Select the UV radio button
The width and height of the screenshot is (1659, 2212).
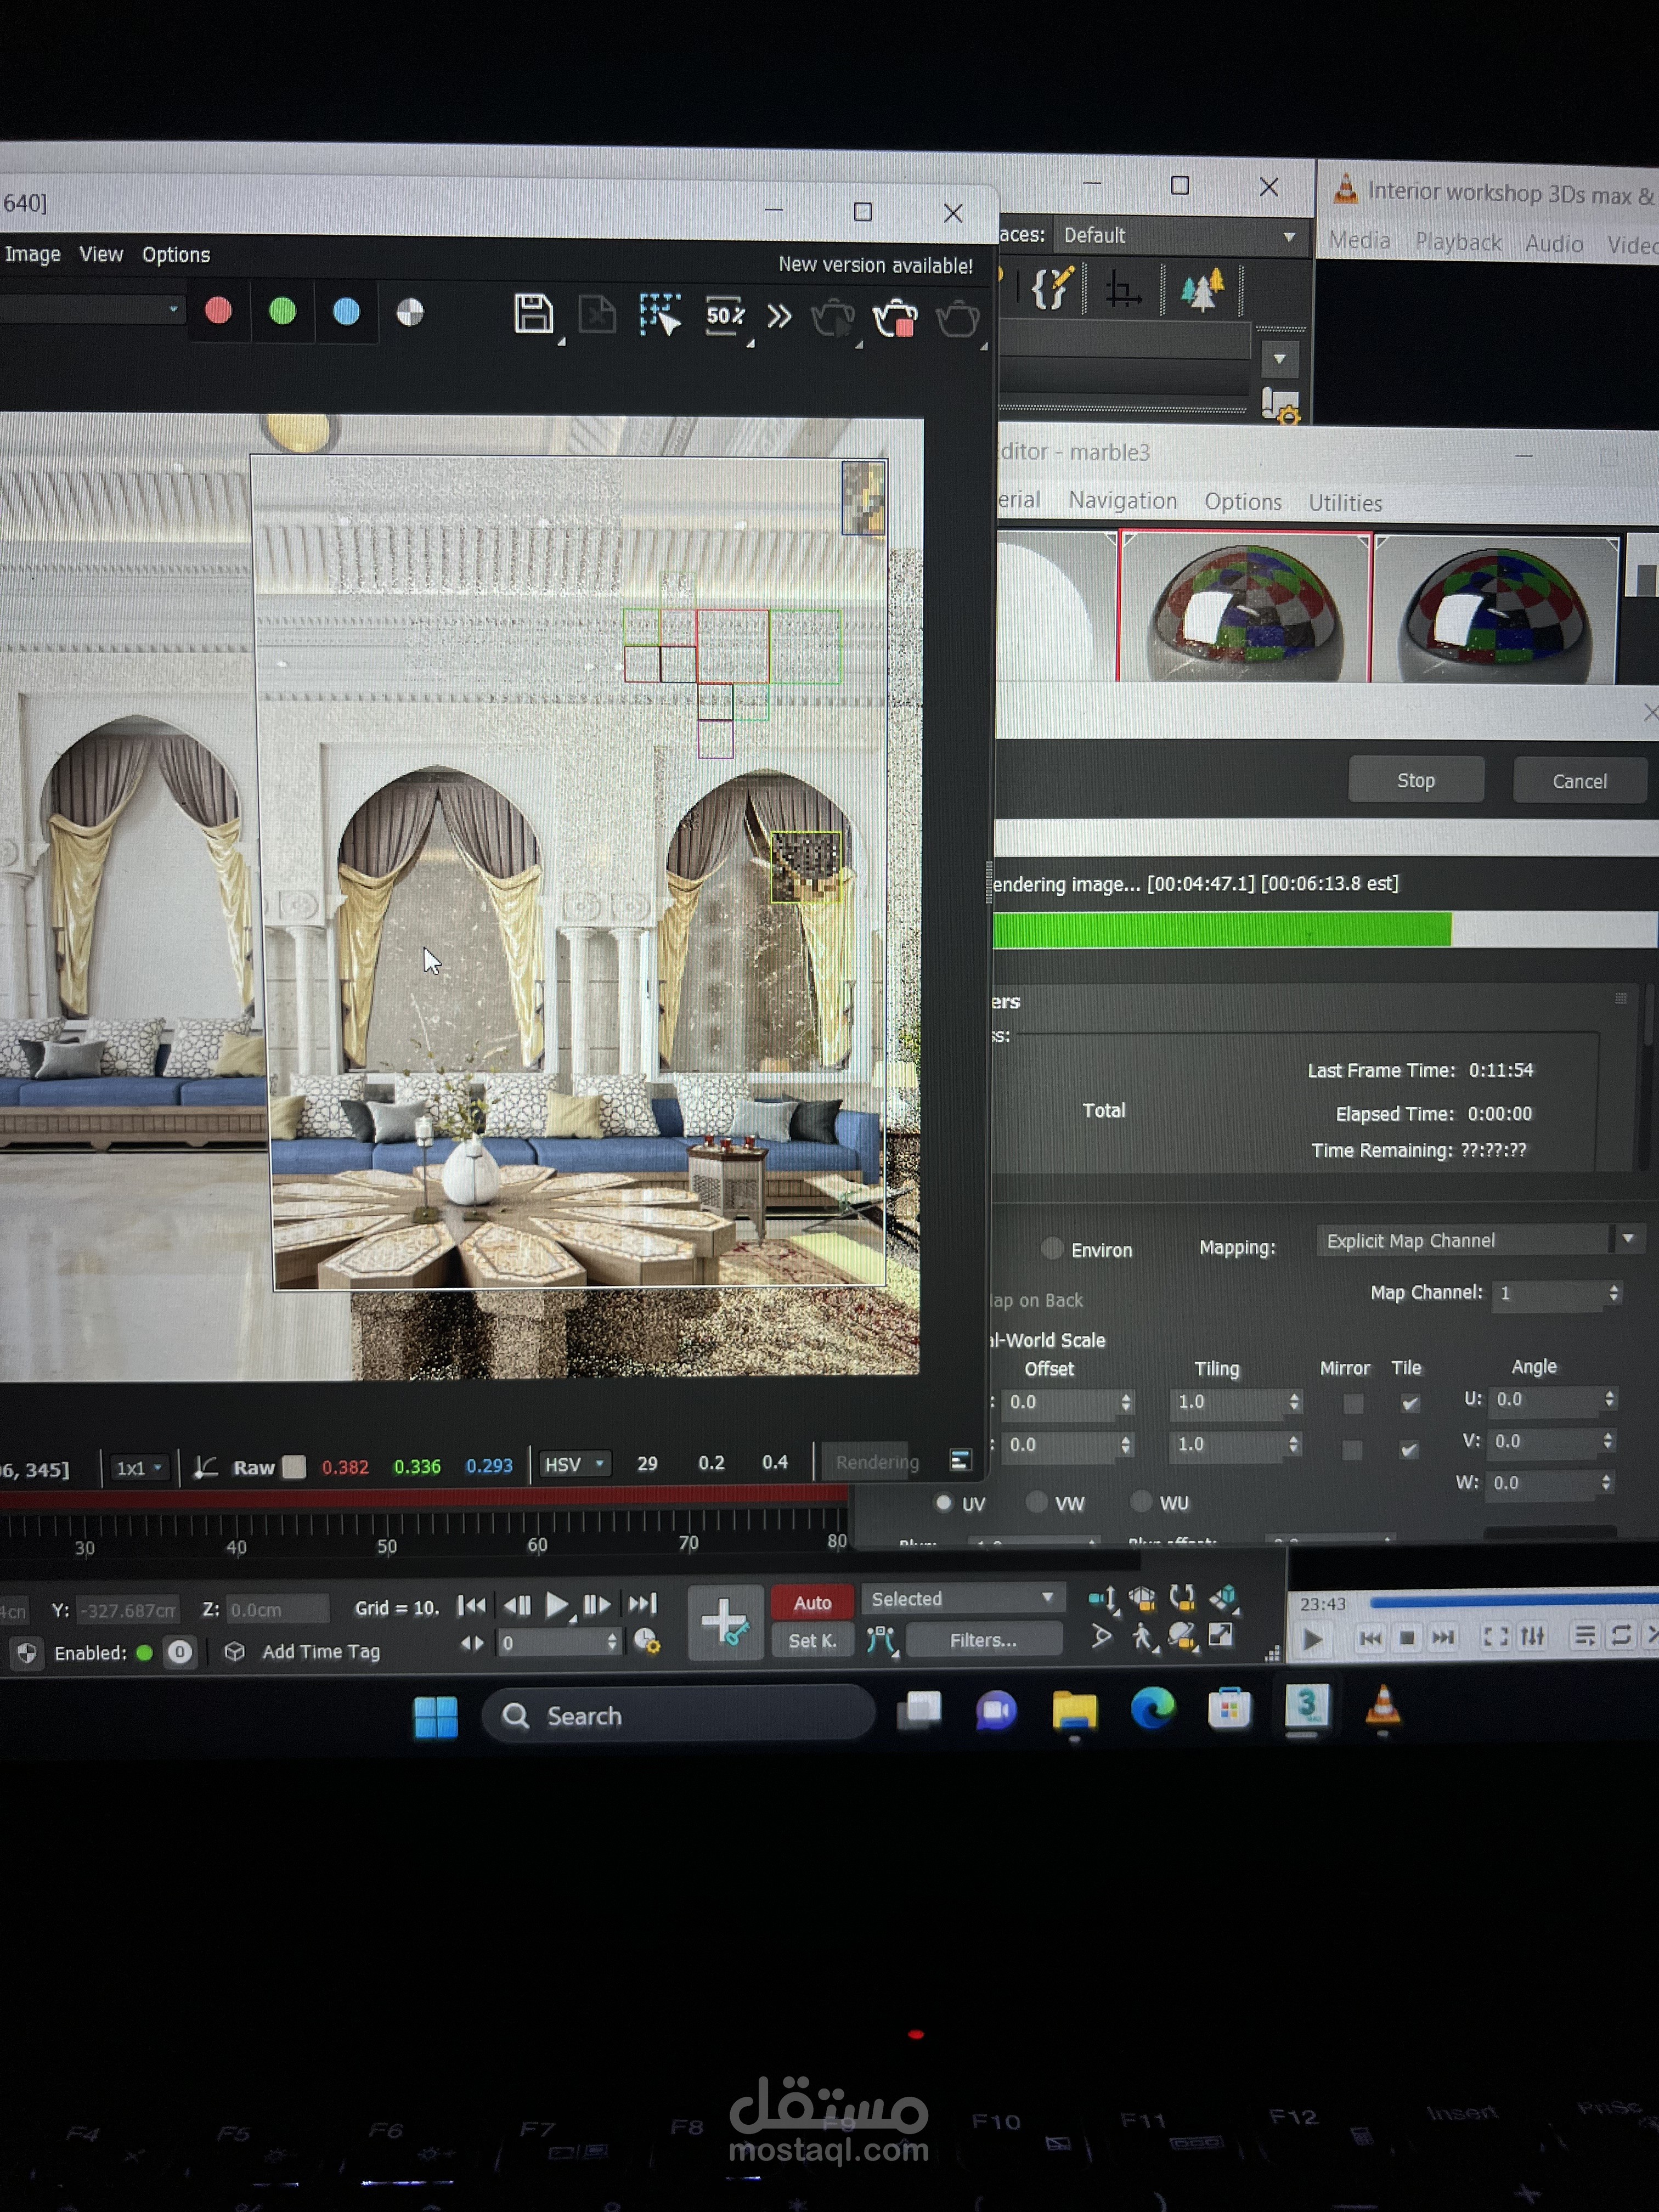(943, 1502)
